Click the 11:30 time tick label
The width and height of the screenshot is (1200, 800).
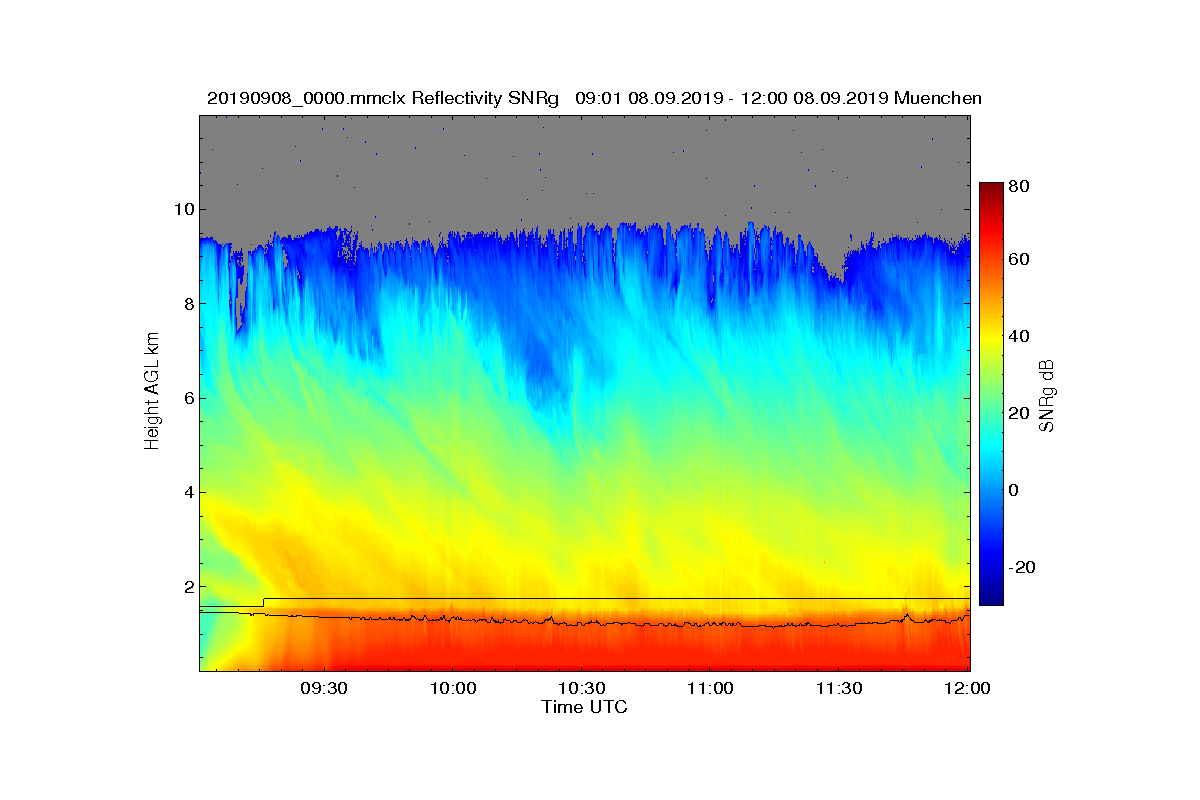click(839, 689)
